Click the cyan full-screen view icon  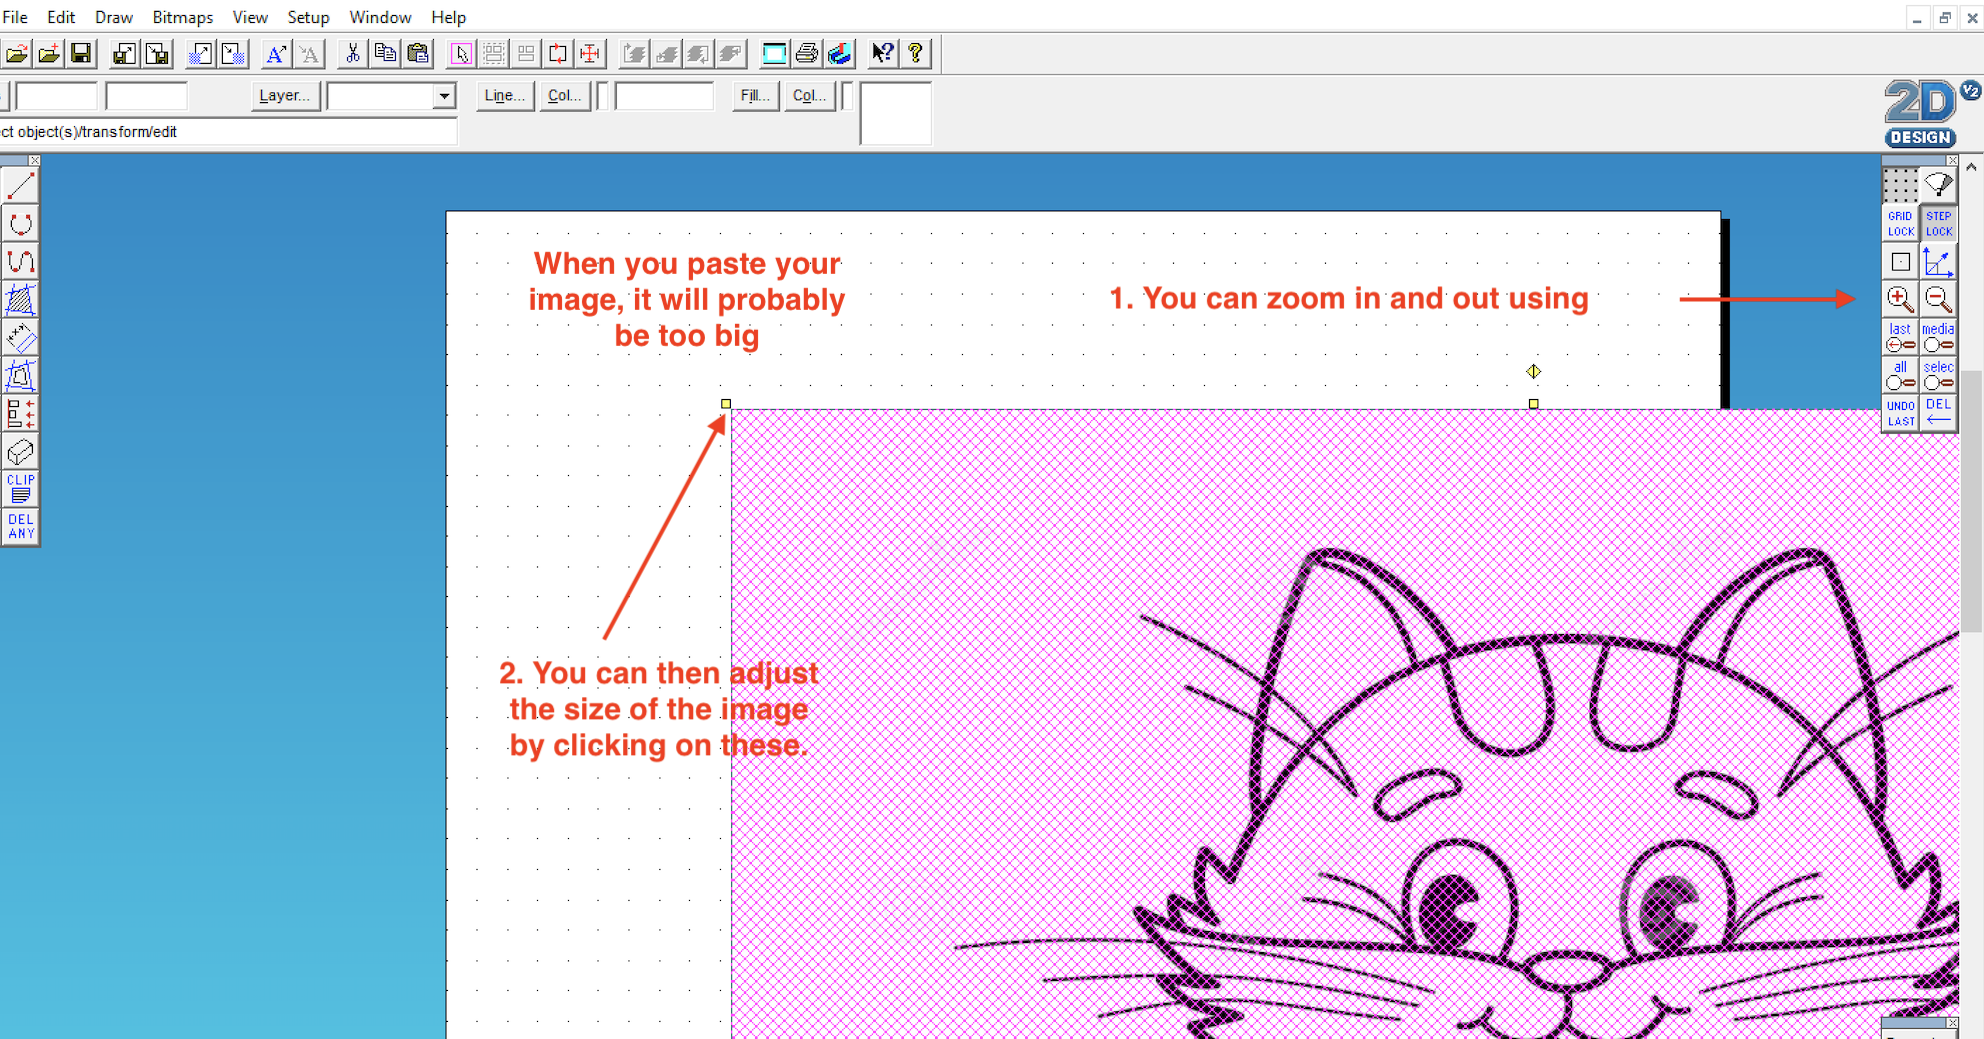(x=774, y=53)
